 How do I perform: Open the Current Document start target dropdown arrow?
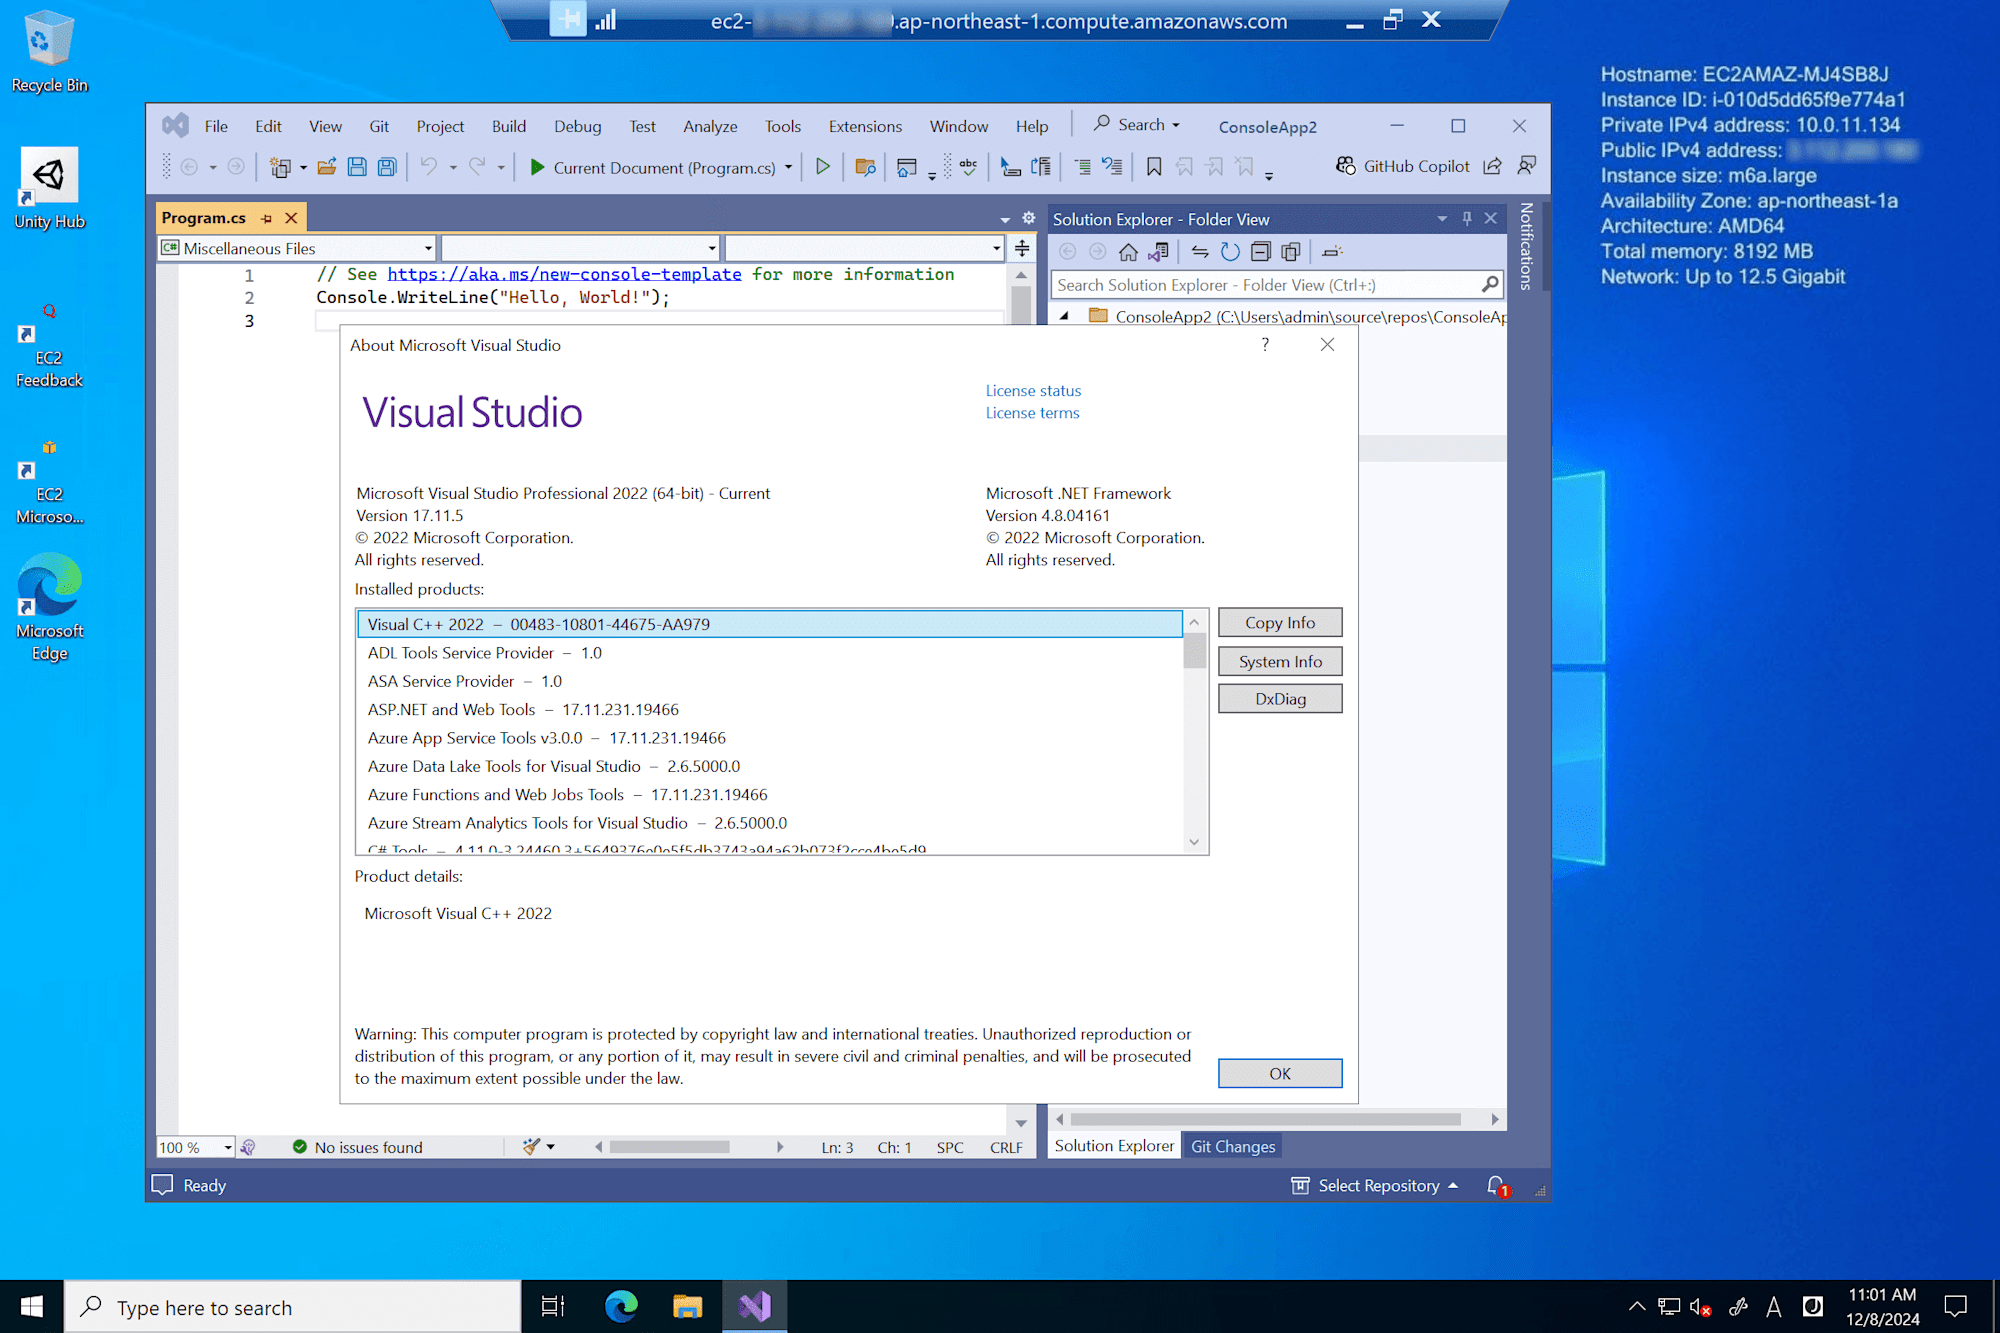click(788, 167)
